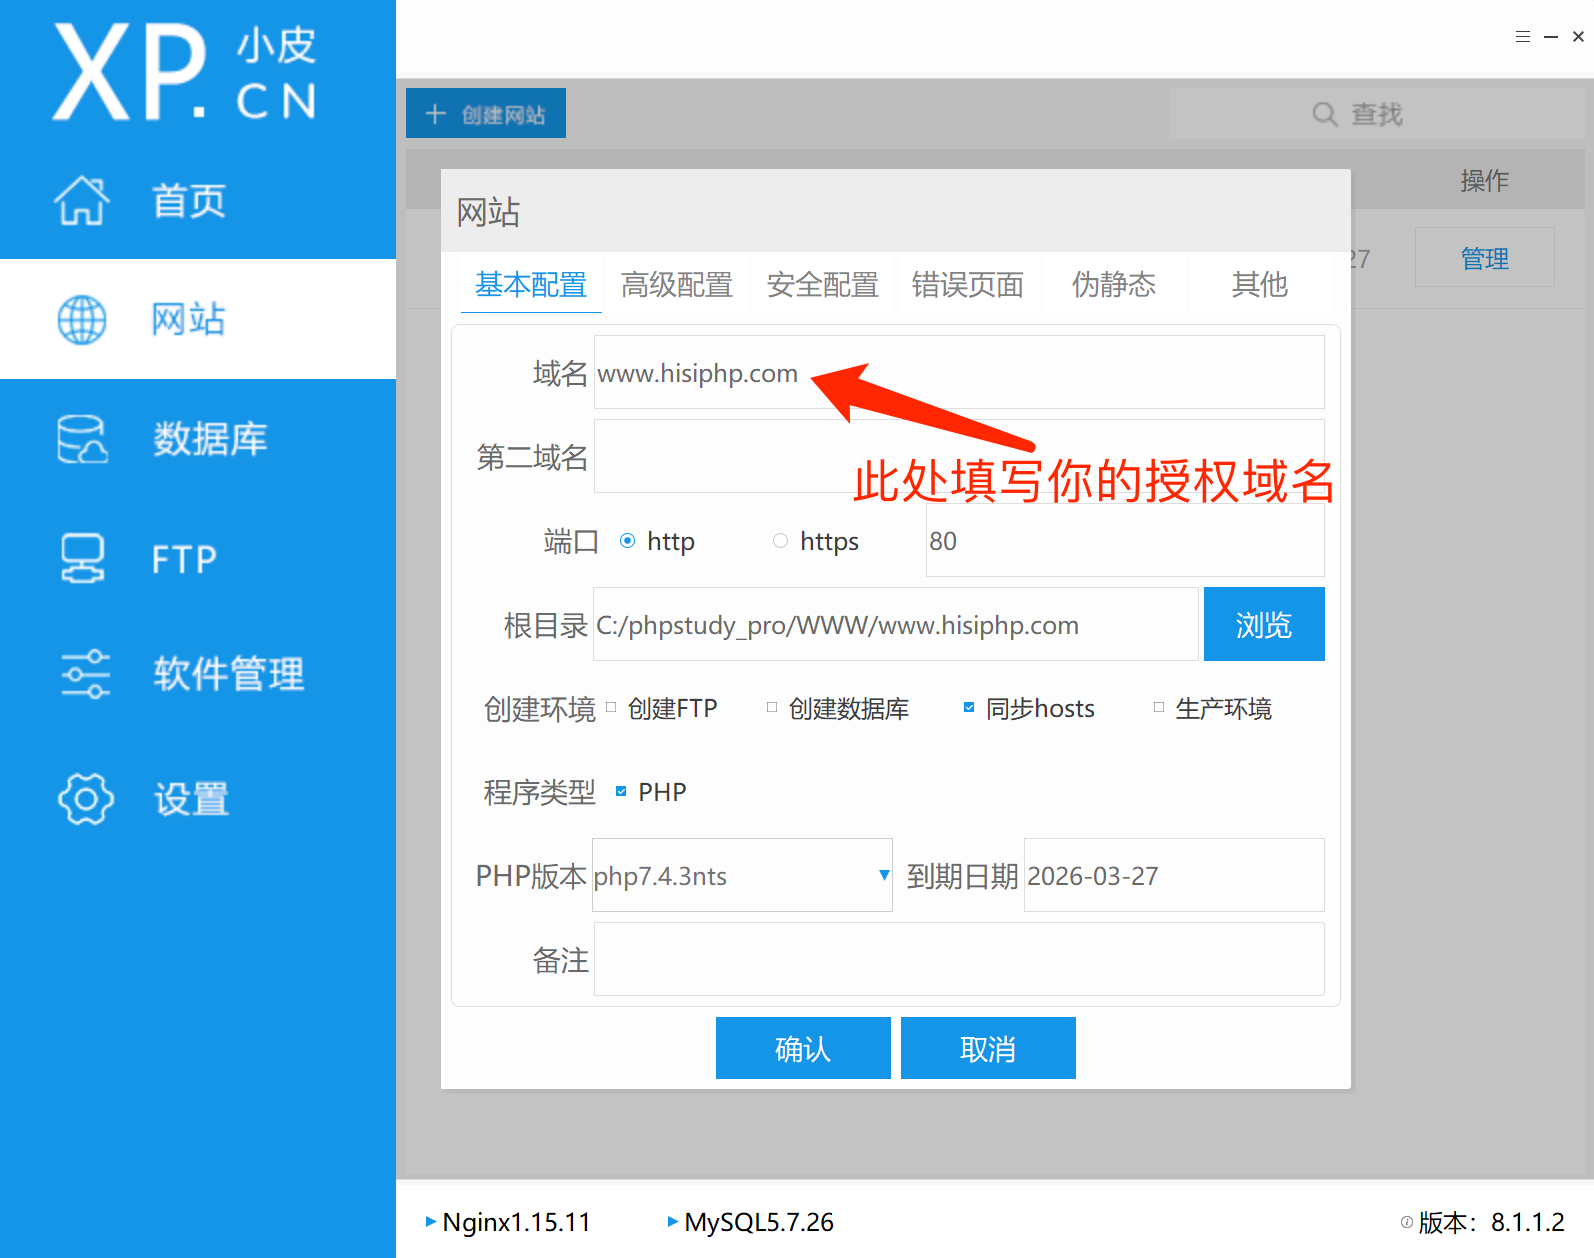Click the home house icon in sidebar
The height and width of the screenshot is (1258, 1594).
click(x=82, y=200)
